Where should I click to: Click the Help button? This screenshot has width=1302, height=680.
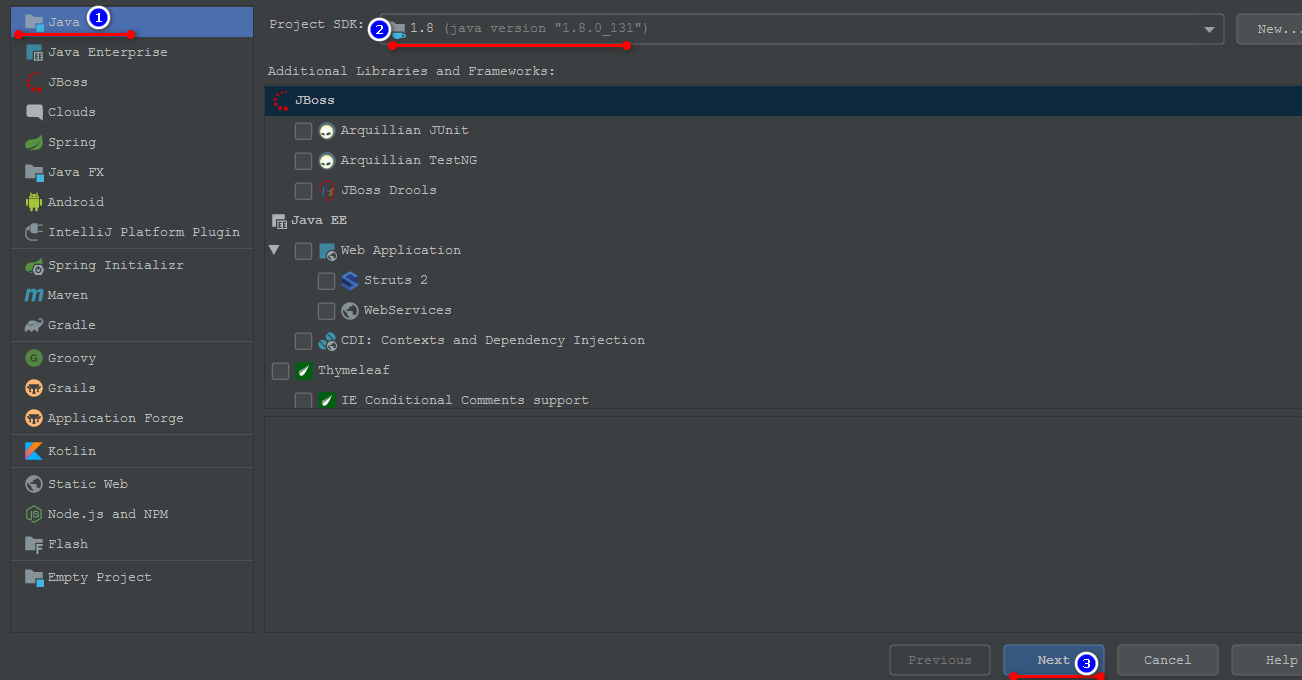[1268, 660]
